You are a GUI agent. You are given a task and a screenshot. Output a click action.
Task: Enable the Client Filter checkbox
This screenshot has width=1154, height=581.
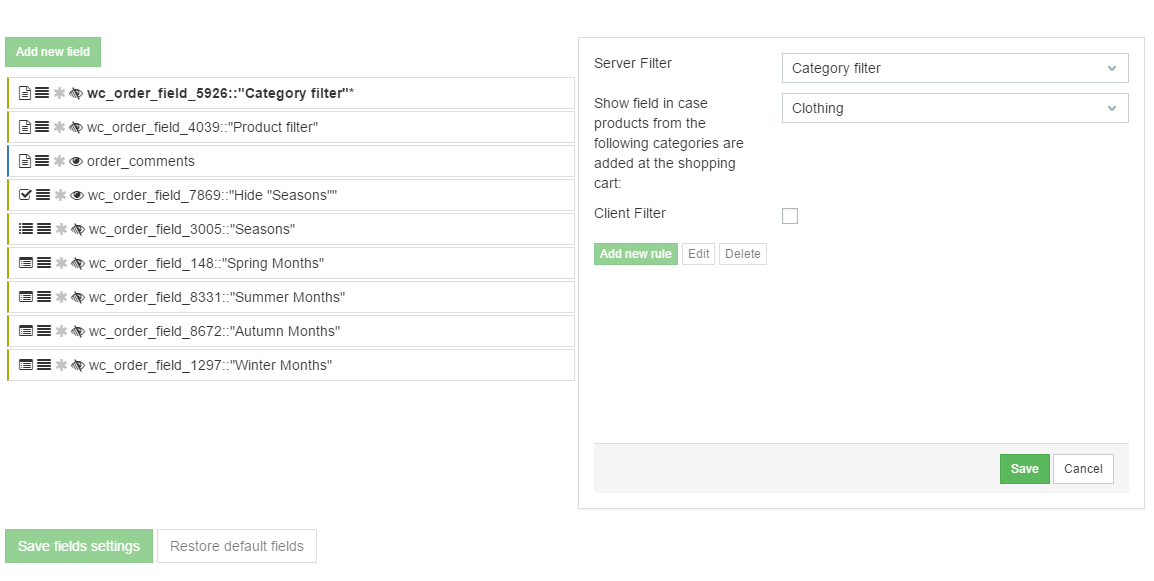pyautogui.click(x=790, y=216)
